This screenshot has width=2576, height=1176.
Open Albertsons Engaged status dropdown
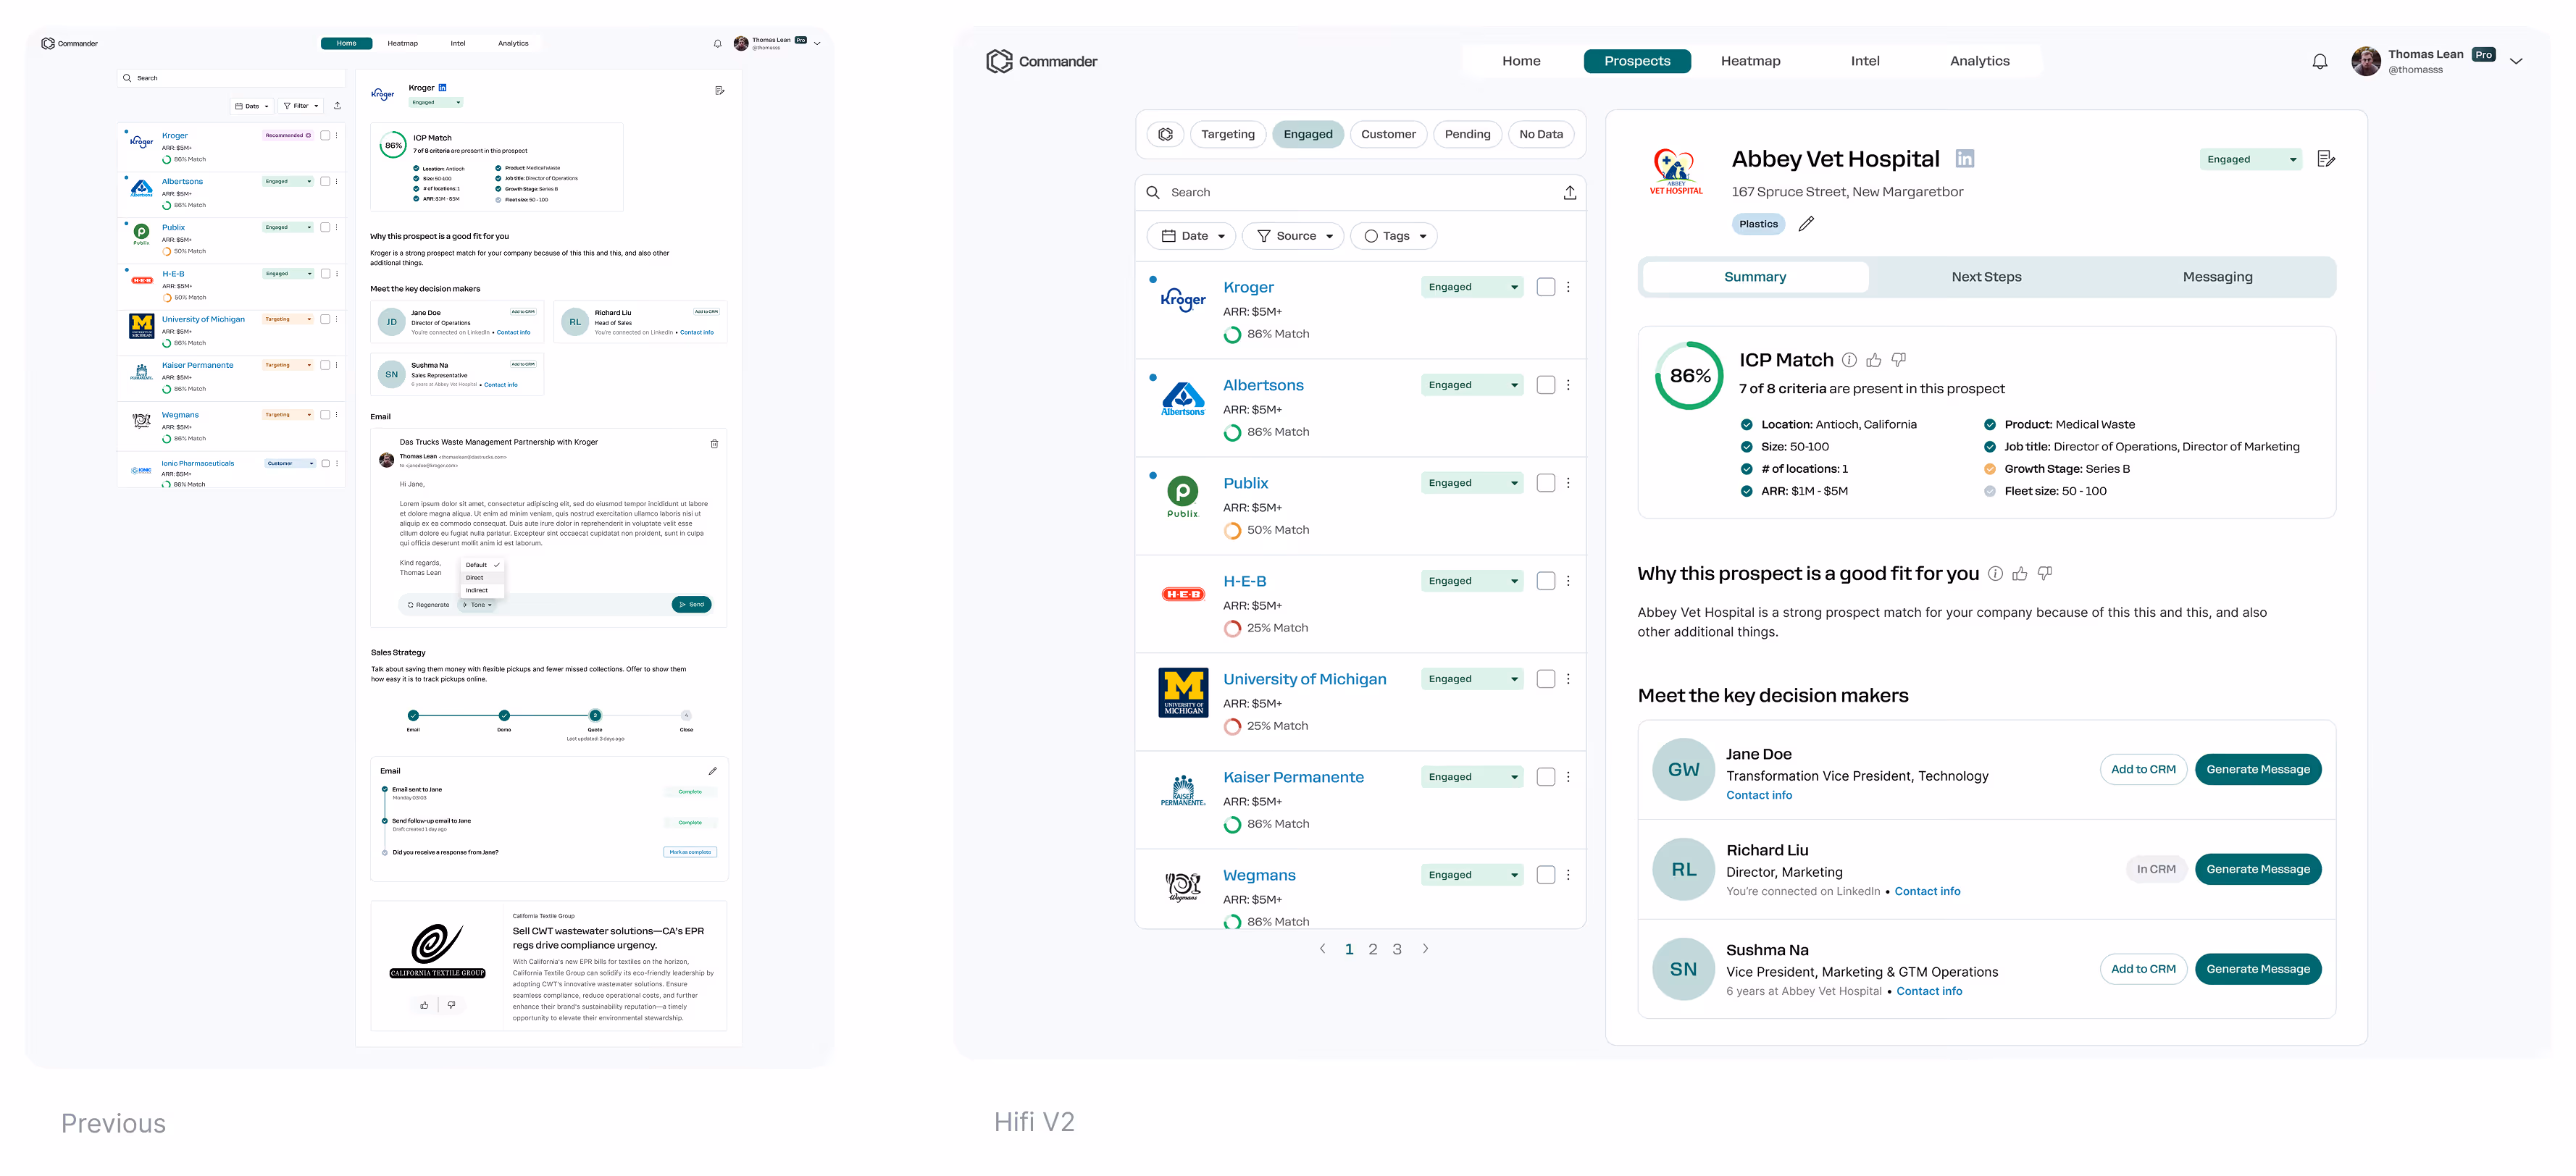click(x=1471, y=385)
